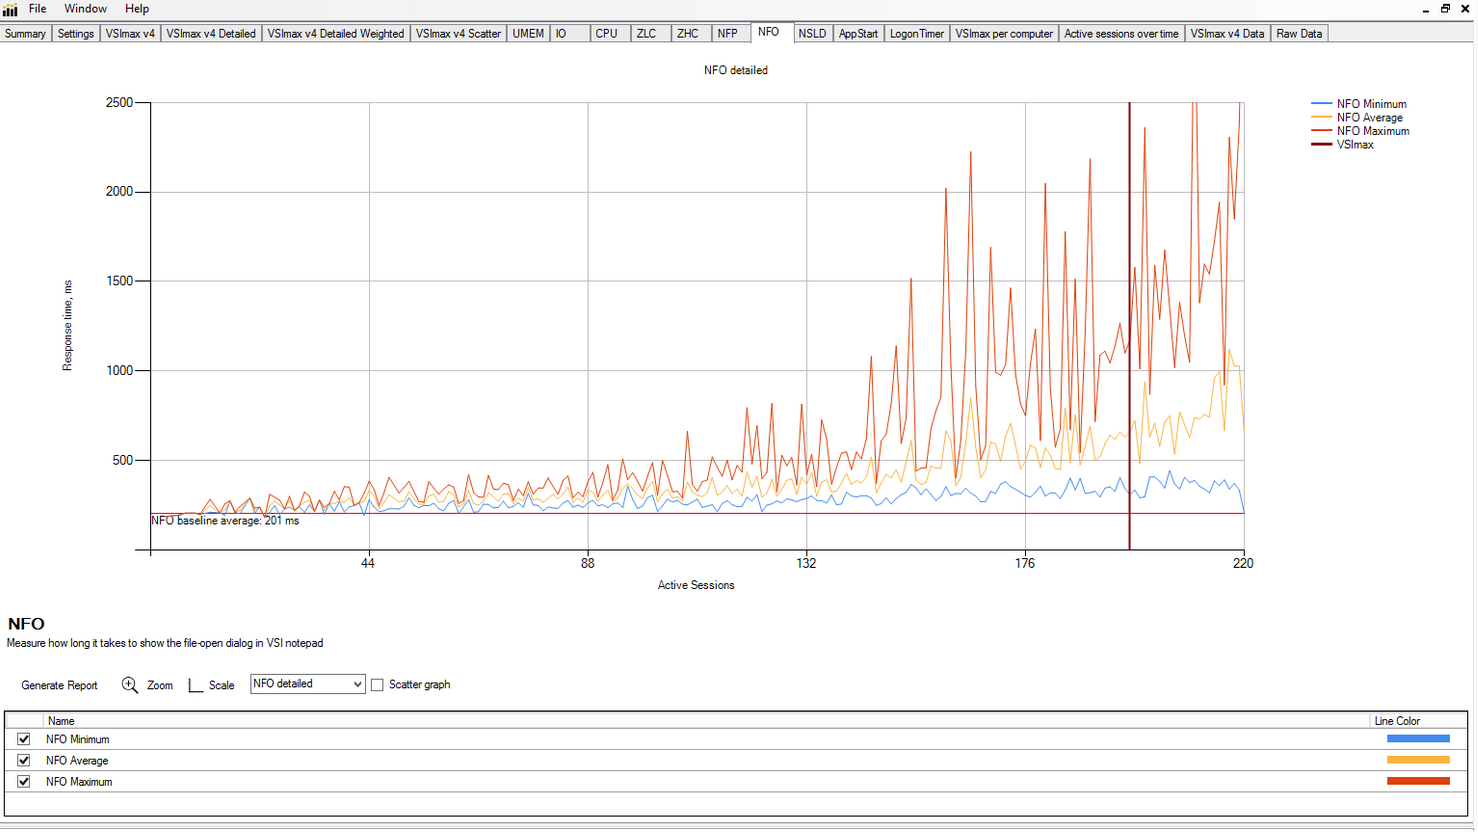Screen dimensions: 1478x832
Task: Enable the Scatter graph checkbox
Action: pos(377,685)
